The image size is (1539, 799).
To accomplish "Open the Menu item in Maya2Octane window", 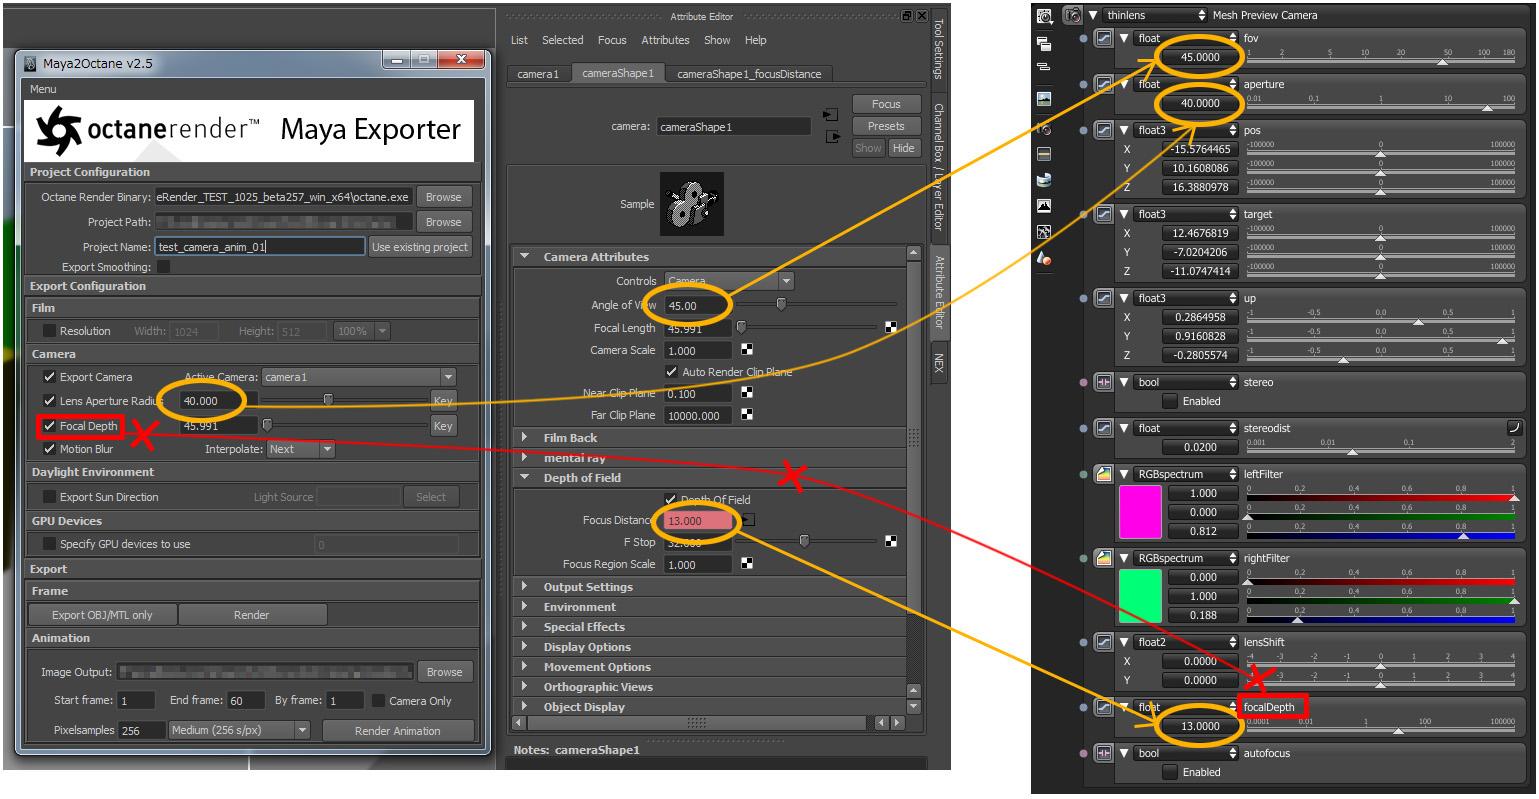I will point(43,89).
